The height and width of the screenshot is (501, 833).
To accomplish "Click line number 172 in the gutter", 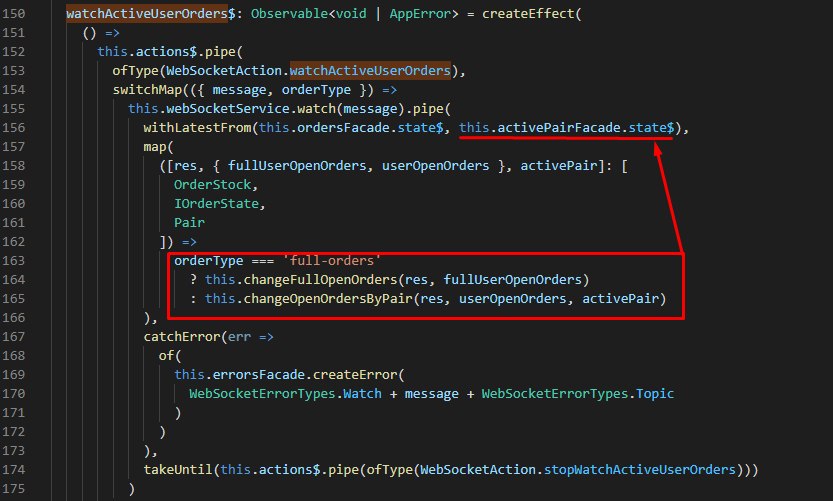I will click(x=13, y=432).
